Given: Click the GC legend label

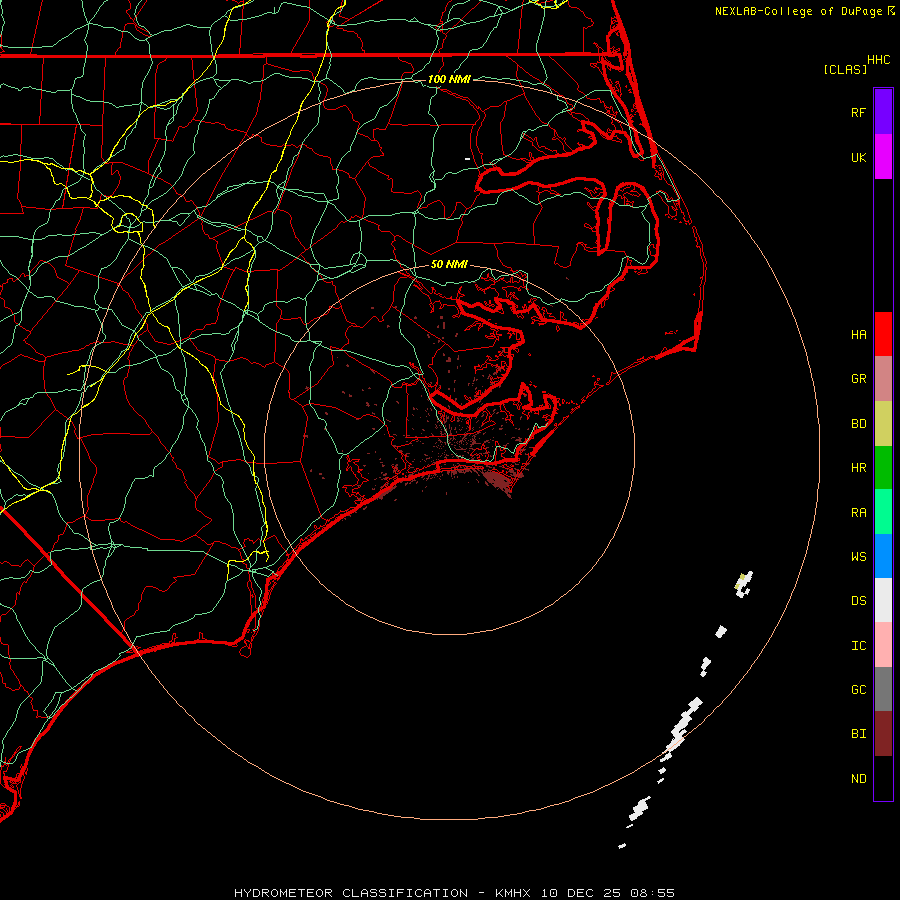Looking at the screenshot, I should click(x=858, y=690).
